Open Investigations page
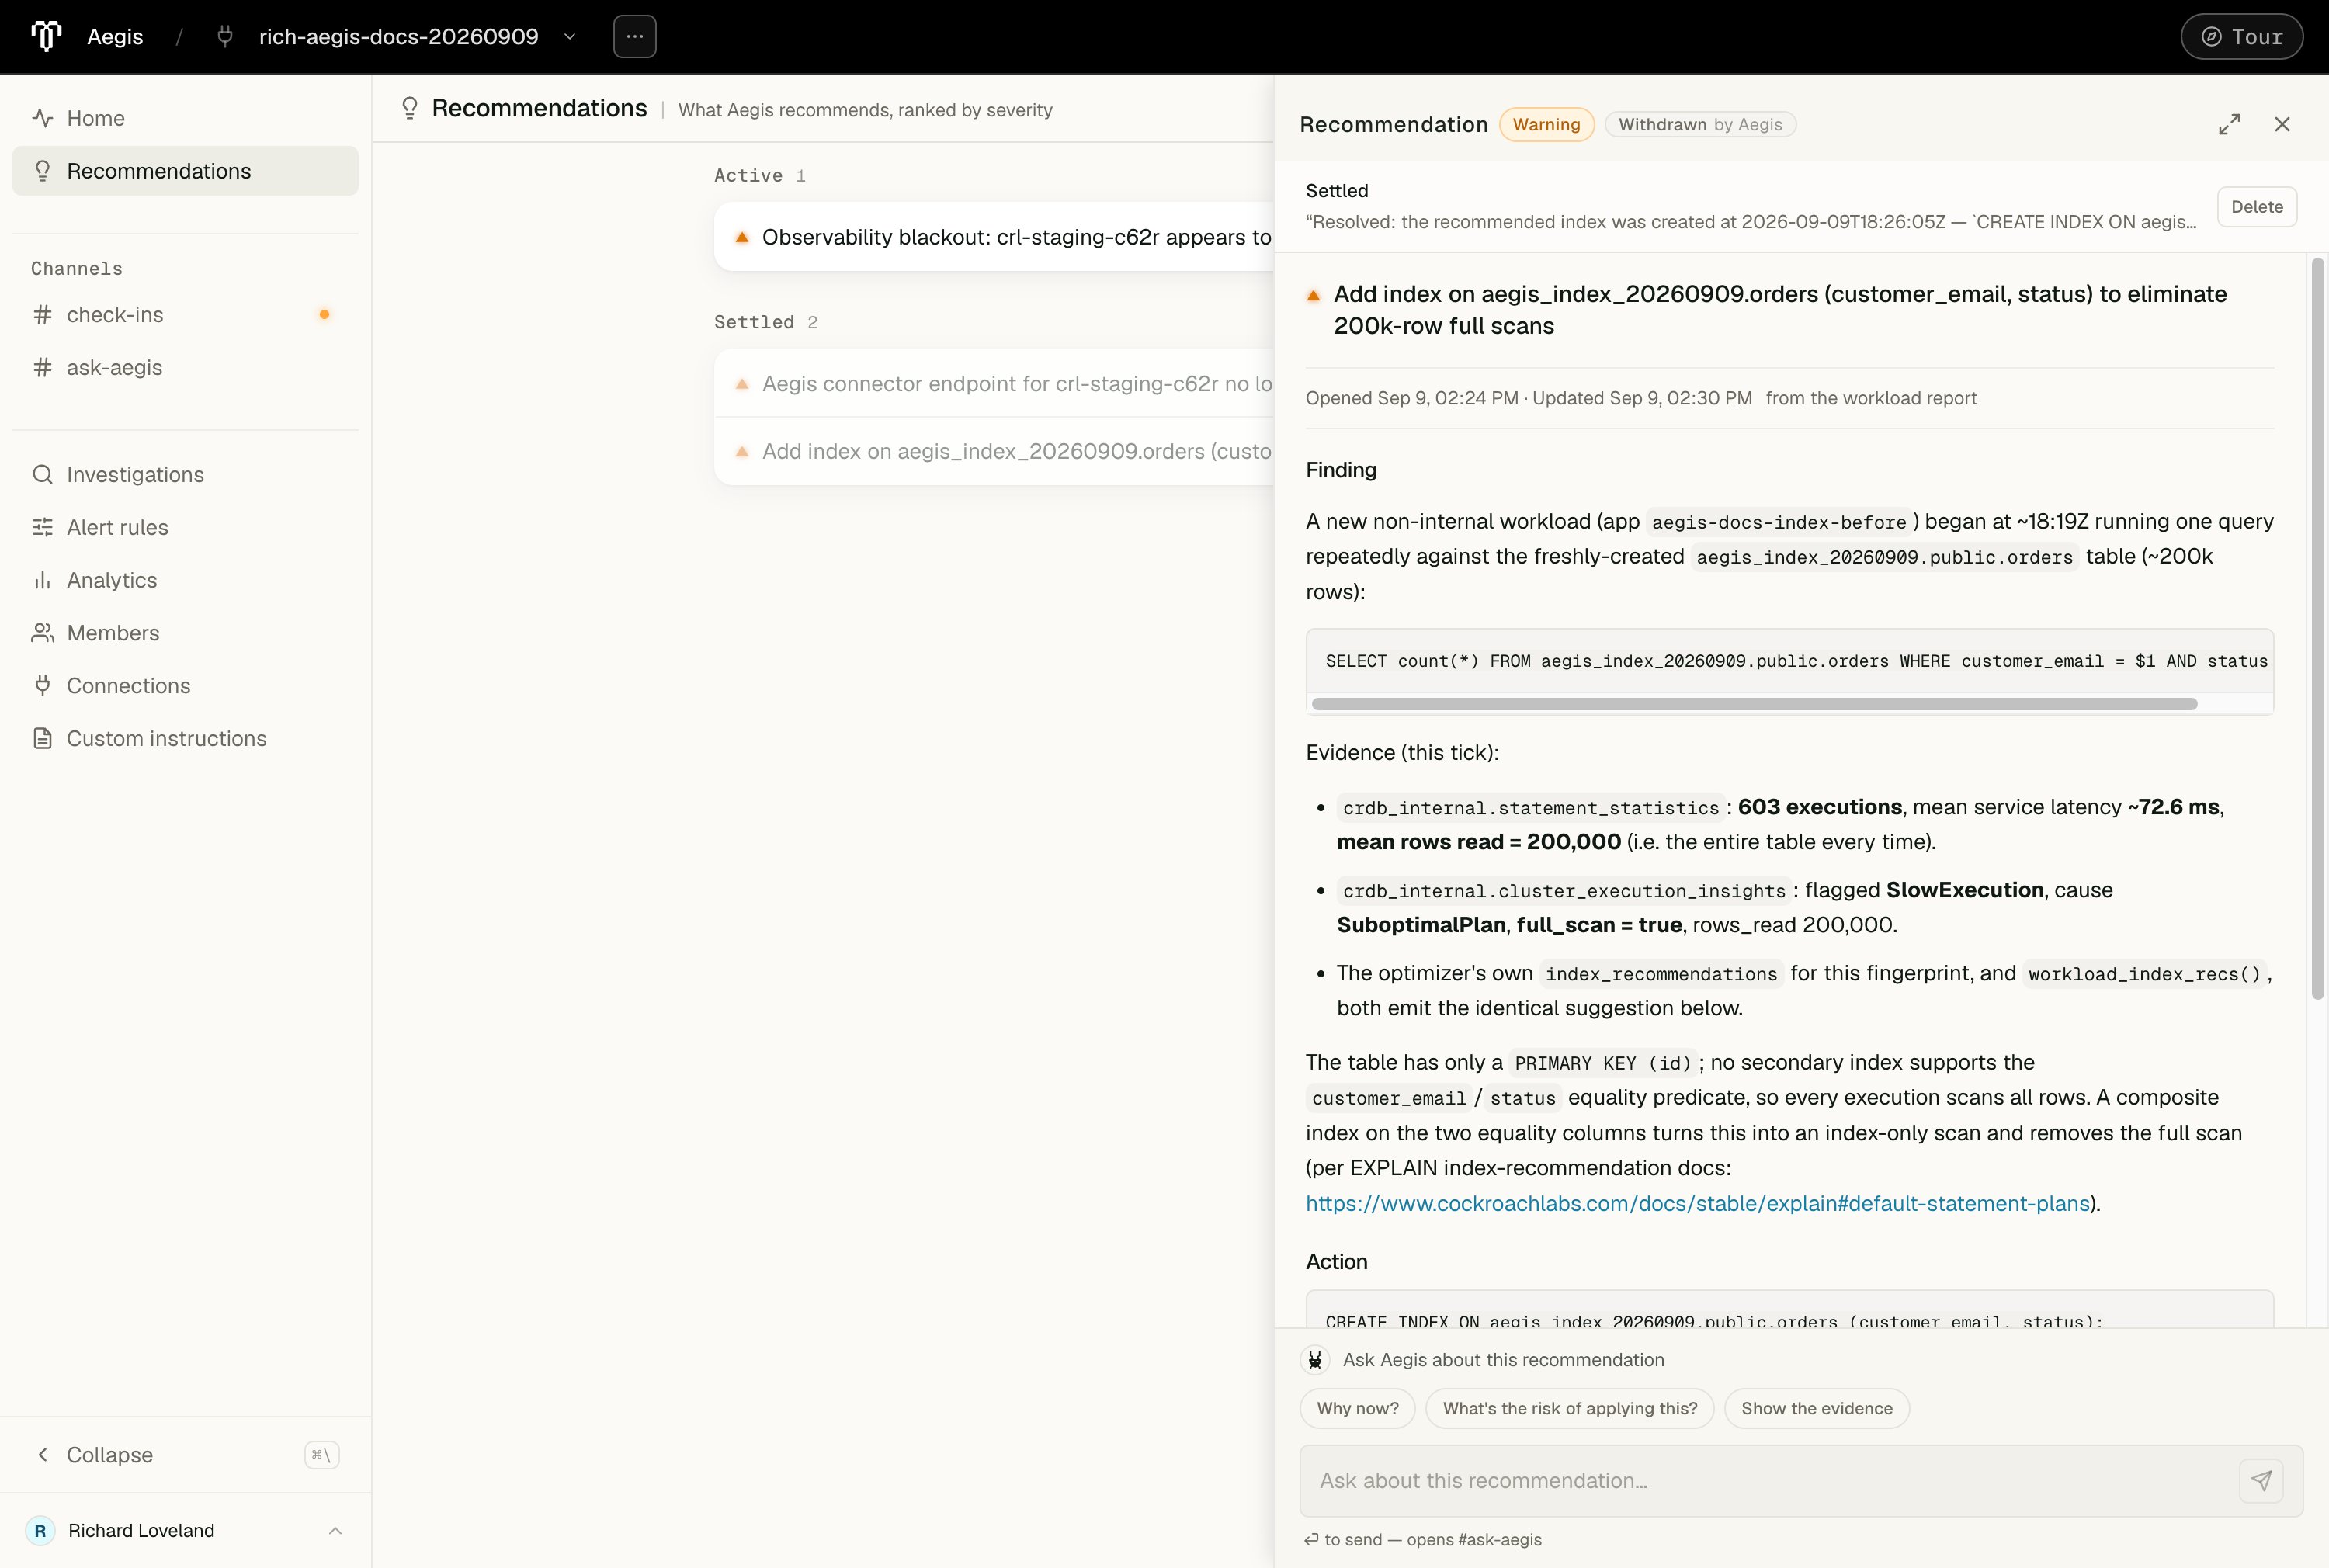The height and width of the screenshot is (1568, 2329). [185, 474]
